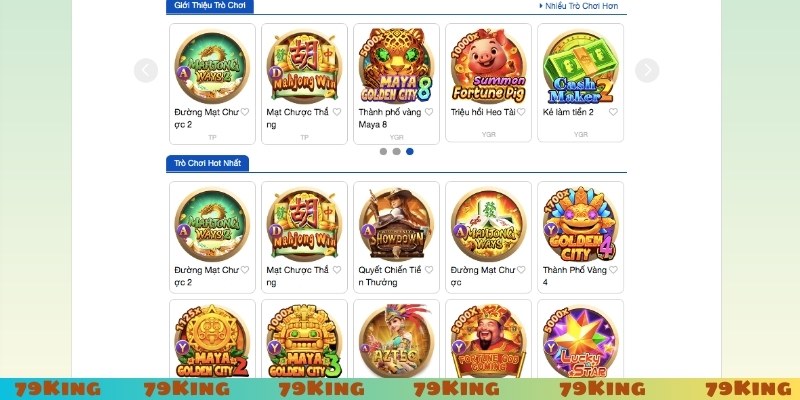Open Triệu hồi Heo Tài game title

click(x=483, y=112)
